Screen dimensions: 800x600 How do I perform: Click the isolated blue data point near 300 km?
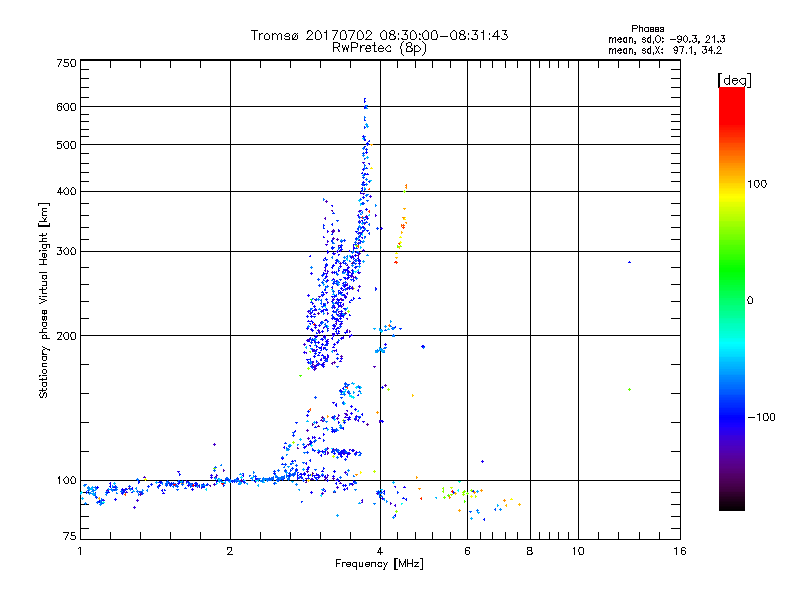[630, 262]
